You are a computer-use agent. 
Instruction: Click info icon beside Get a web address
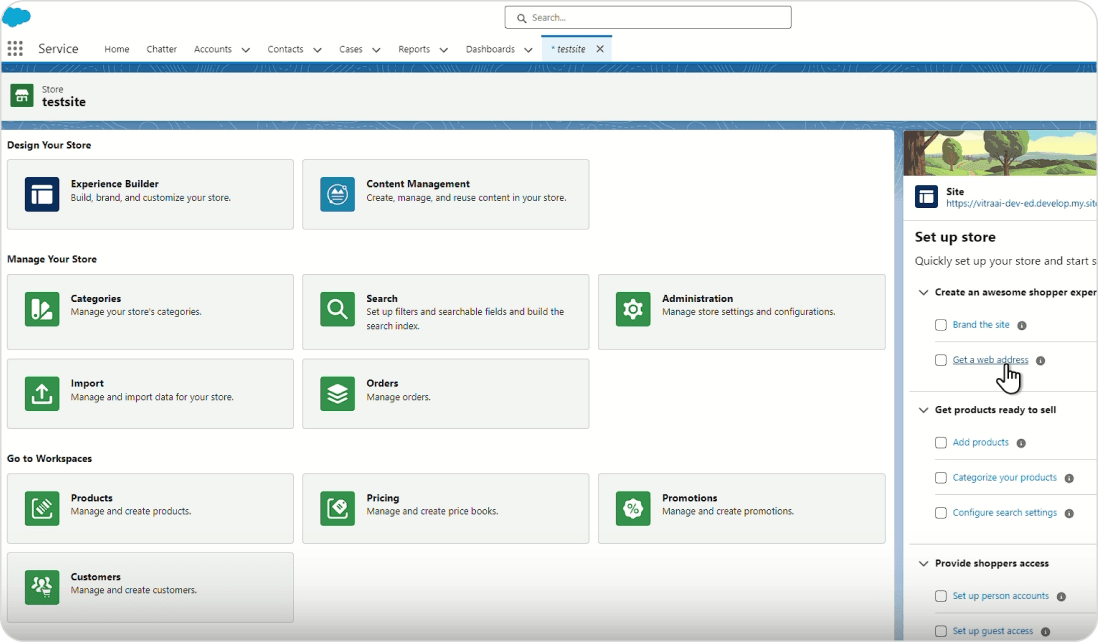[x=1041, y=361]
